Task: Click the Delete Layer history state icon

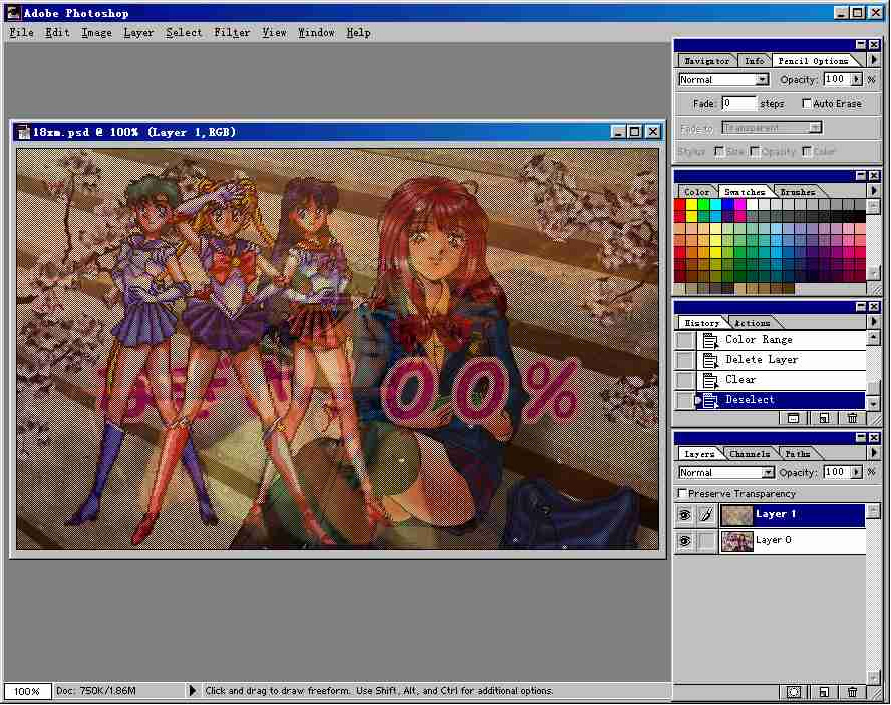Action: 709,360
